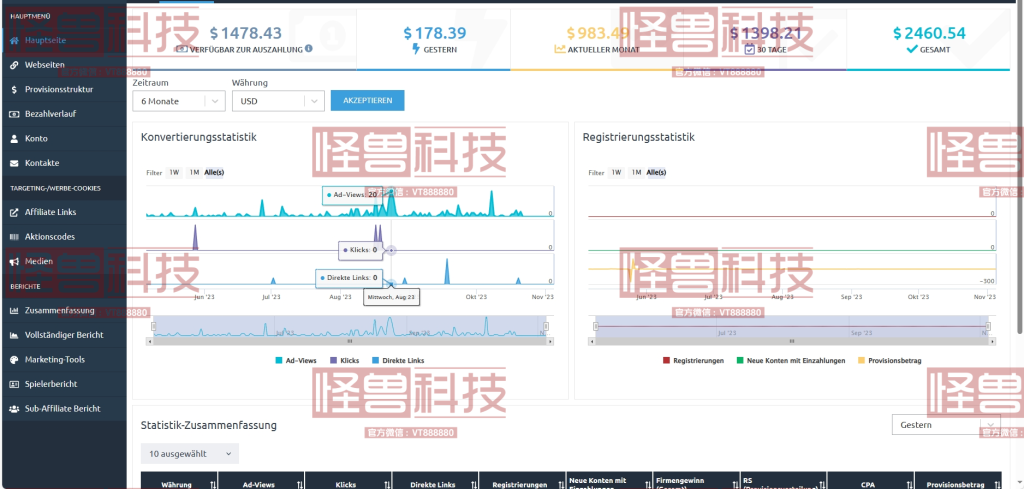
Task: Open the Zeitraum dropdown showing 6 Monate
Action: (x=179, y=101)
